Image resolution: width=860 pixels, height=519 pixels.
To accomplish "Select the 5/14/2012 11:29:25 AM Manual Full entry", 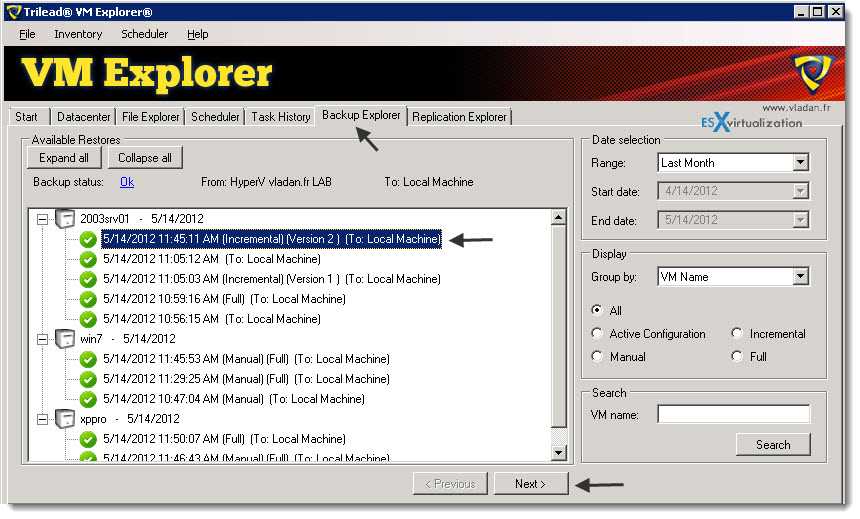I will click(x=246, y=379).
